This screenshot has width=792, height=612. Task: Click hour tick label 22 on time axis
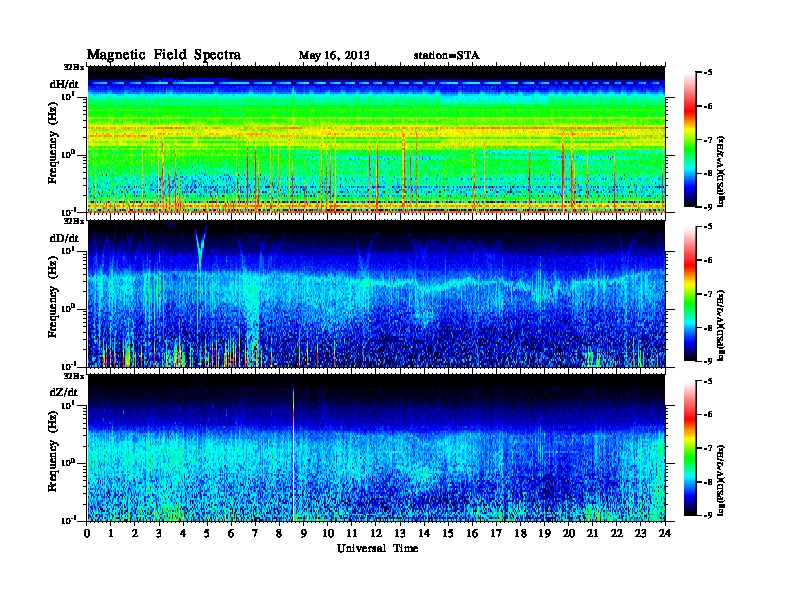coord(617,533)
